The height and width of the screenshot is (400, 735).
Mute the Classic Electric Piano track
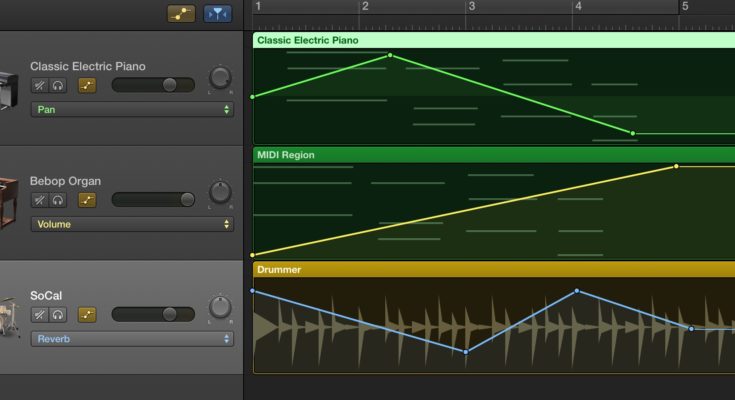(39, 86)
